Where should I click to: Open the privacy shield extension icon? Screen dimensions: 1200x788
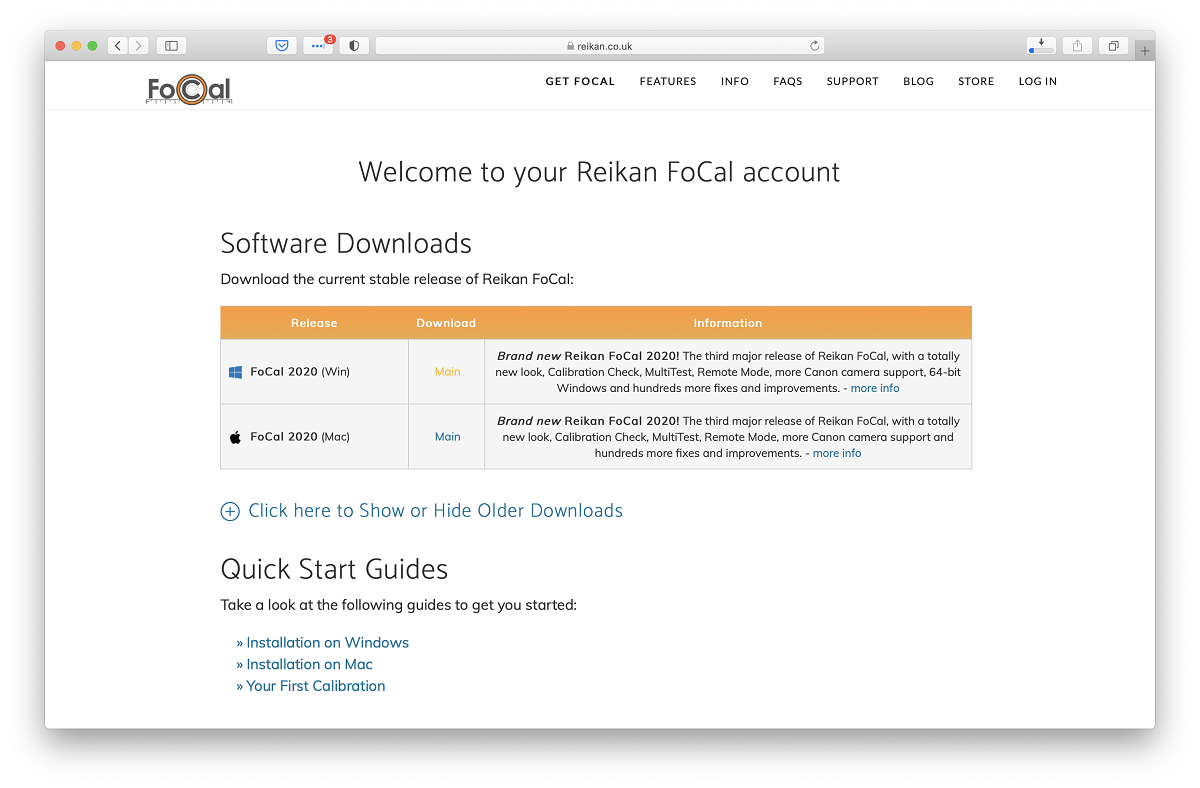(354, 46)
